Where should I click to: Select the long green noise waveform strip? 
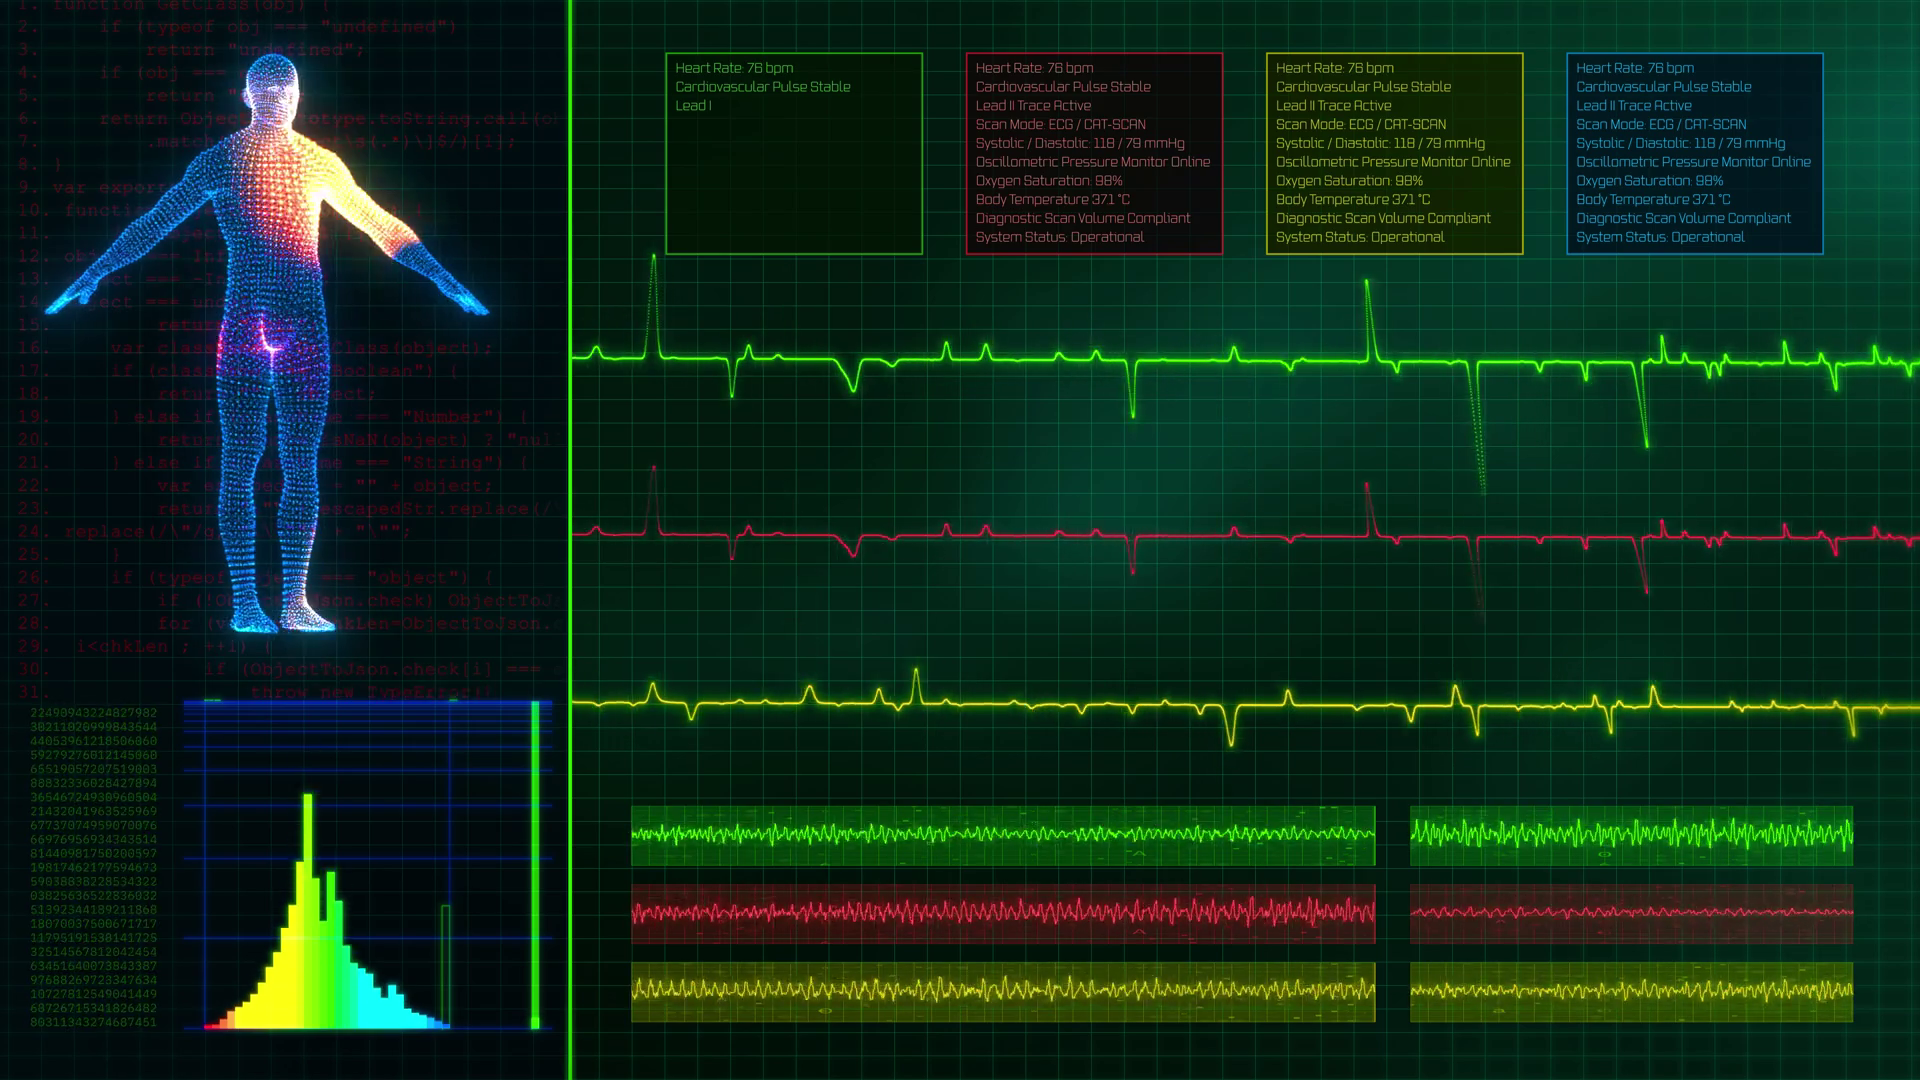pyautogui.click(x=1002, y=834)
